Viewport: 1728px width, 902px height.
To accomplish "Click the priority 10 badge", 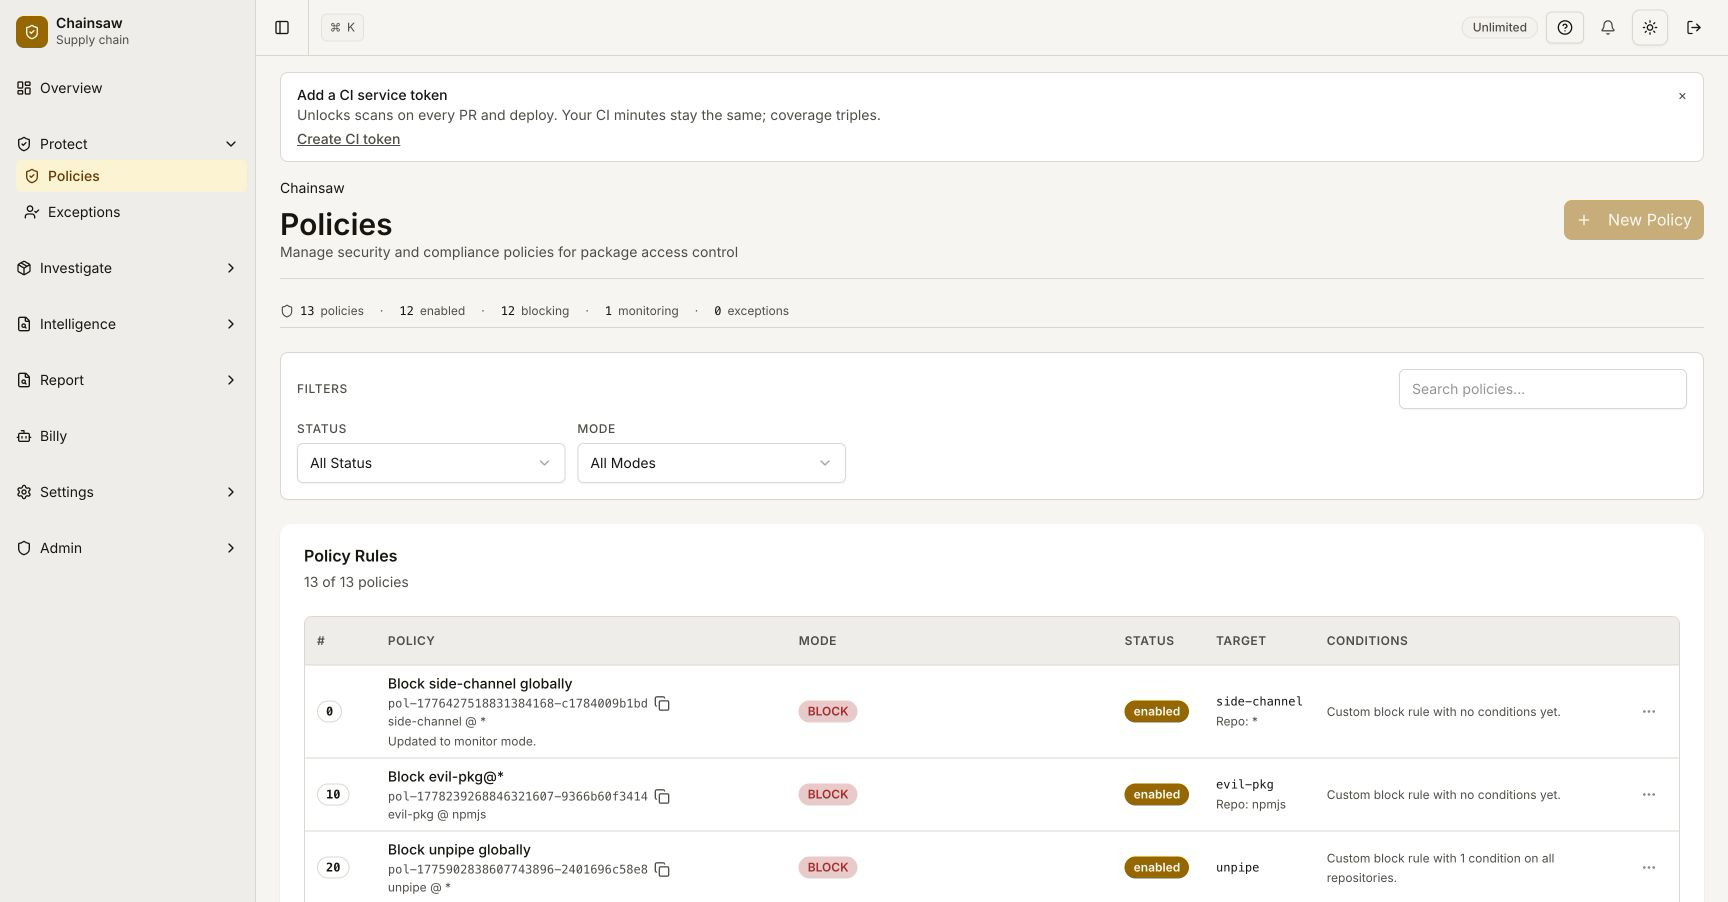I will (333, 795).
